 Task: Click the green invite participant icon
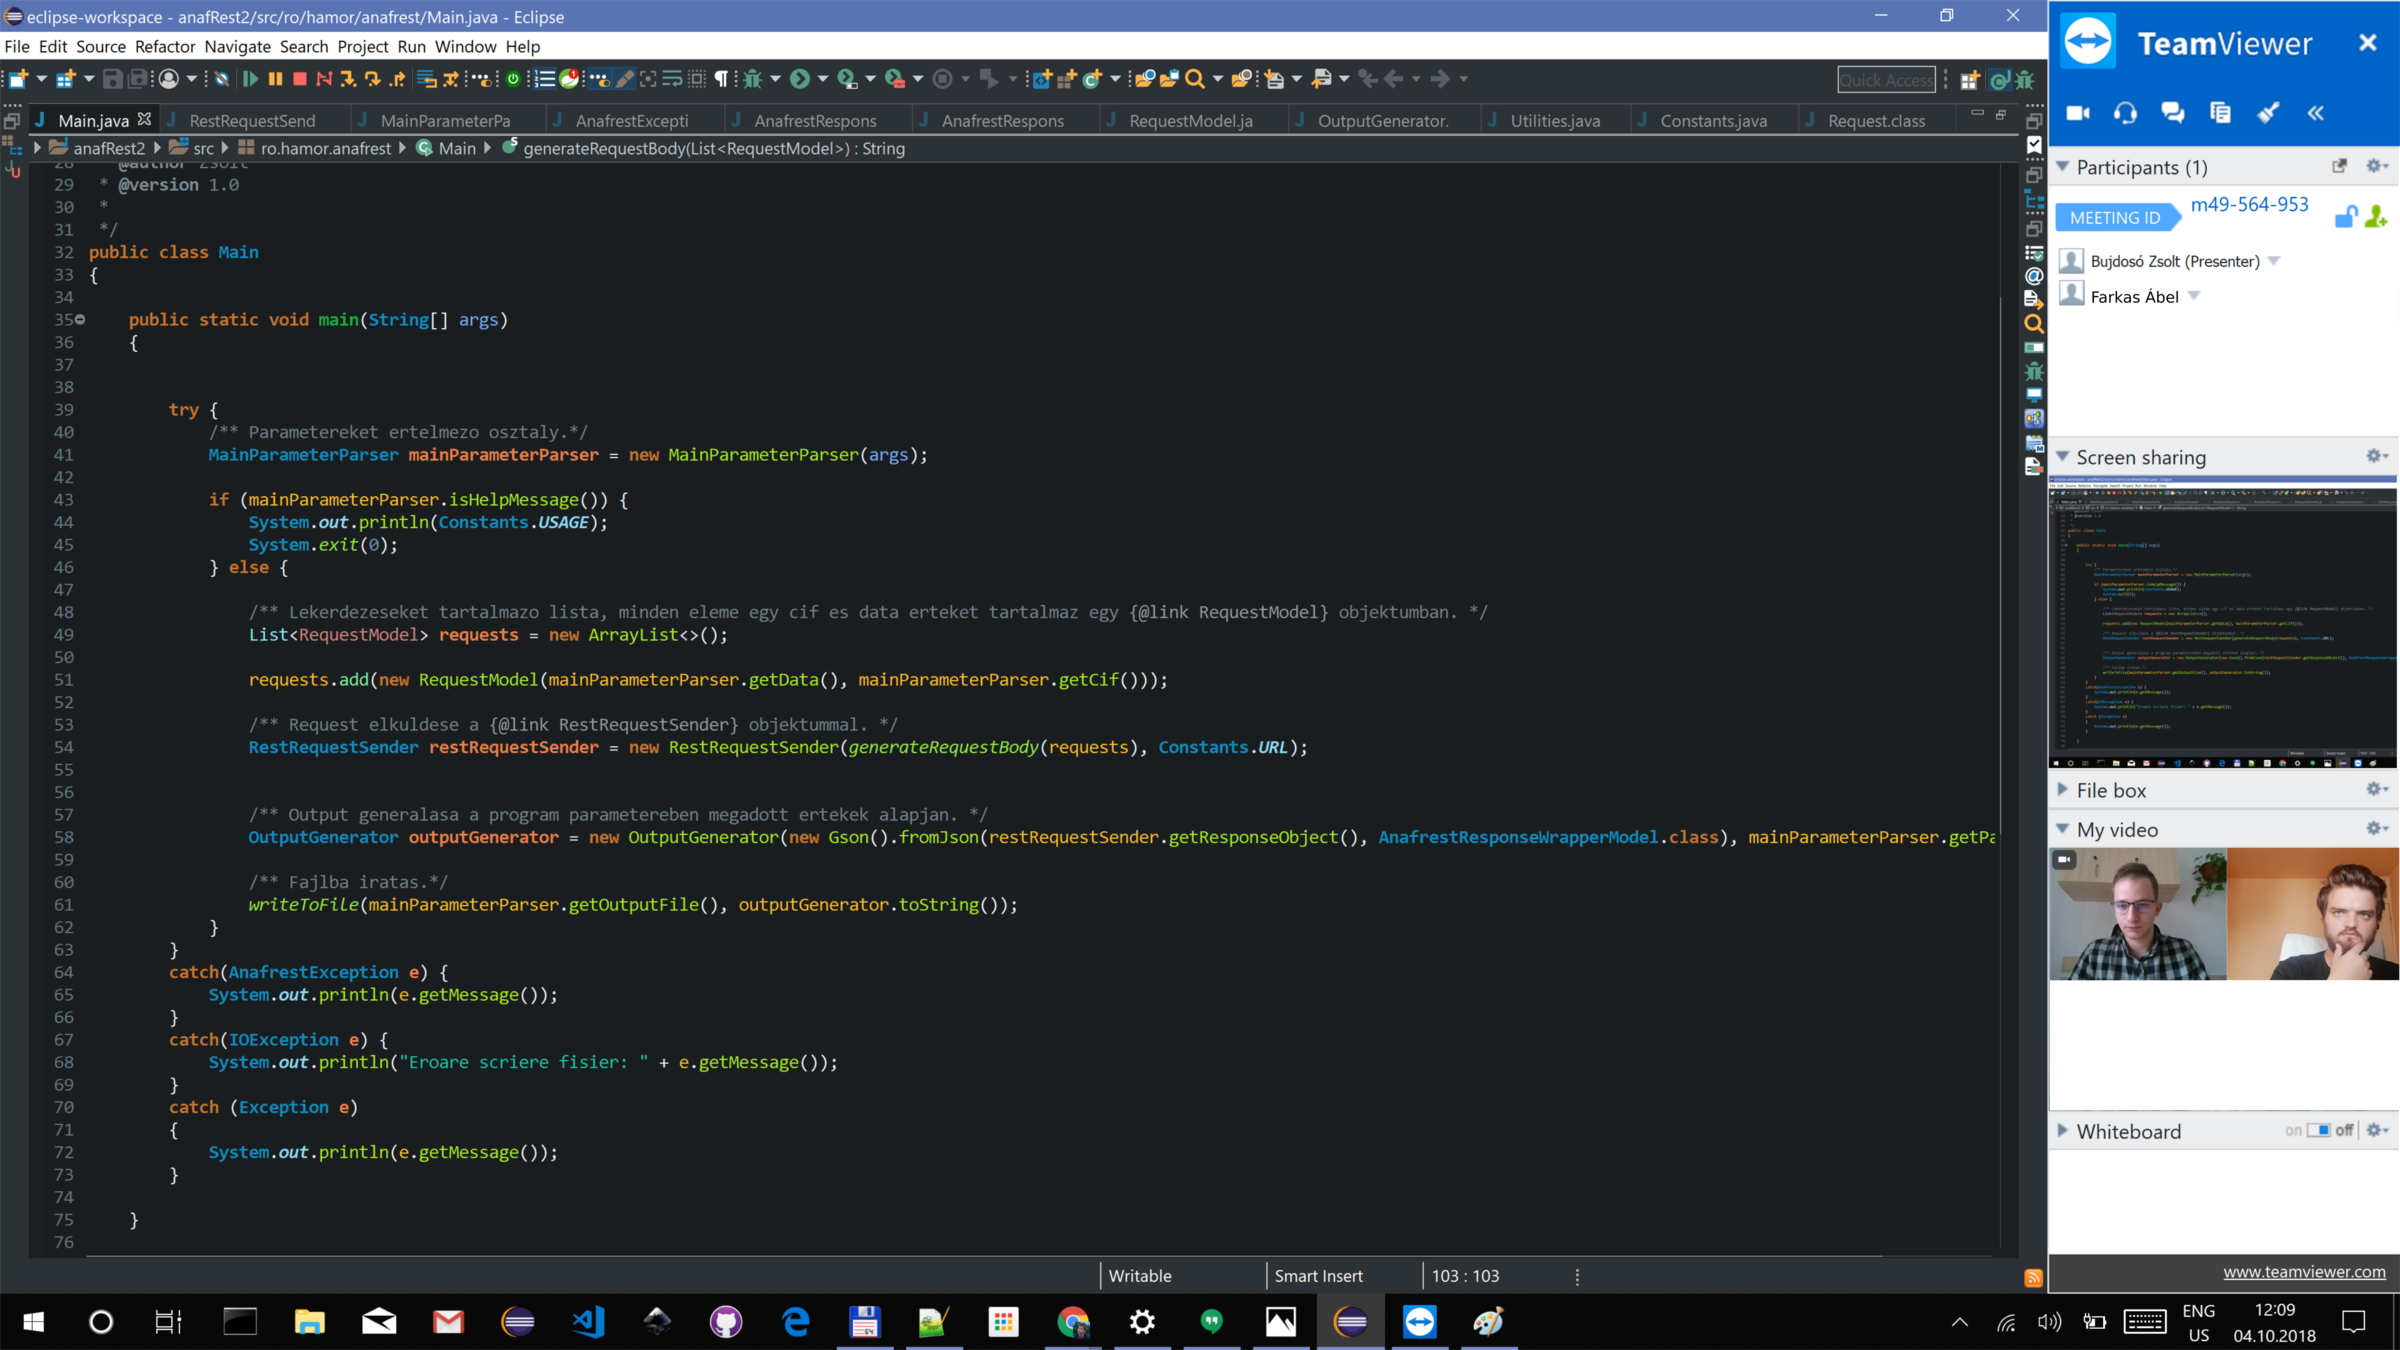coord(2377,216)
